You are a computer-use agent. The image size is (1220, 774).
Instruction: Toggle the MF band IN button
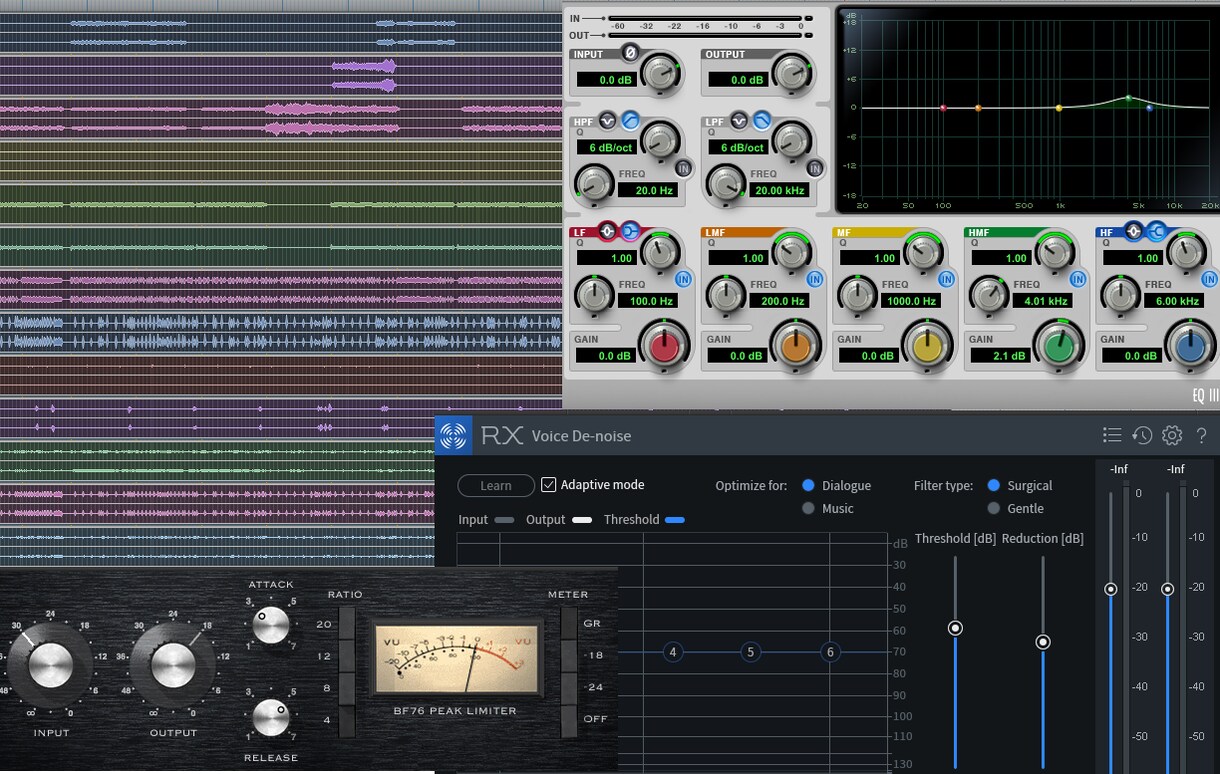tap(946, 279)
